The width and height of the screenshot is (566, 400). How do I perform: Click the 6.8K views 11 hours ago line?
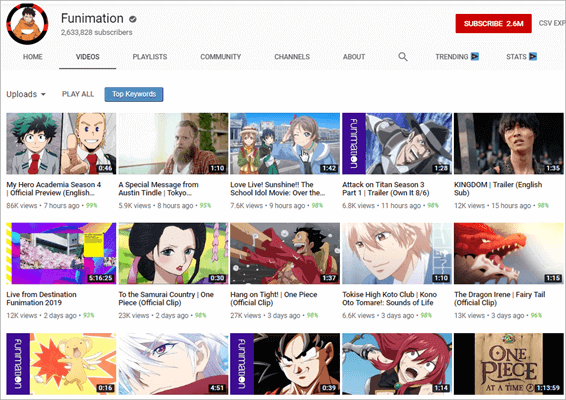pos(391,206)
